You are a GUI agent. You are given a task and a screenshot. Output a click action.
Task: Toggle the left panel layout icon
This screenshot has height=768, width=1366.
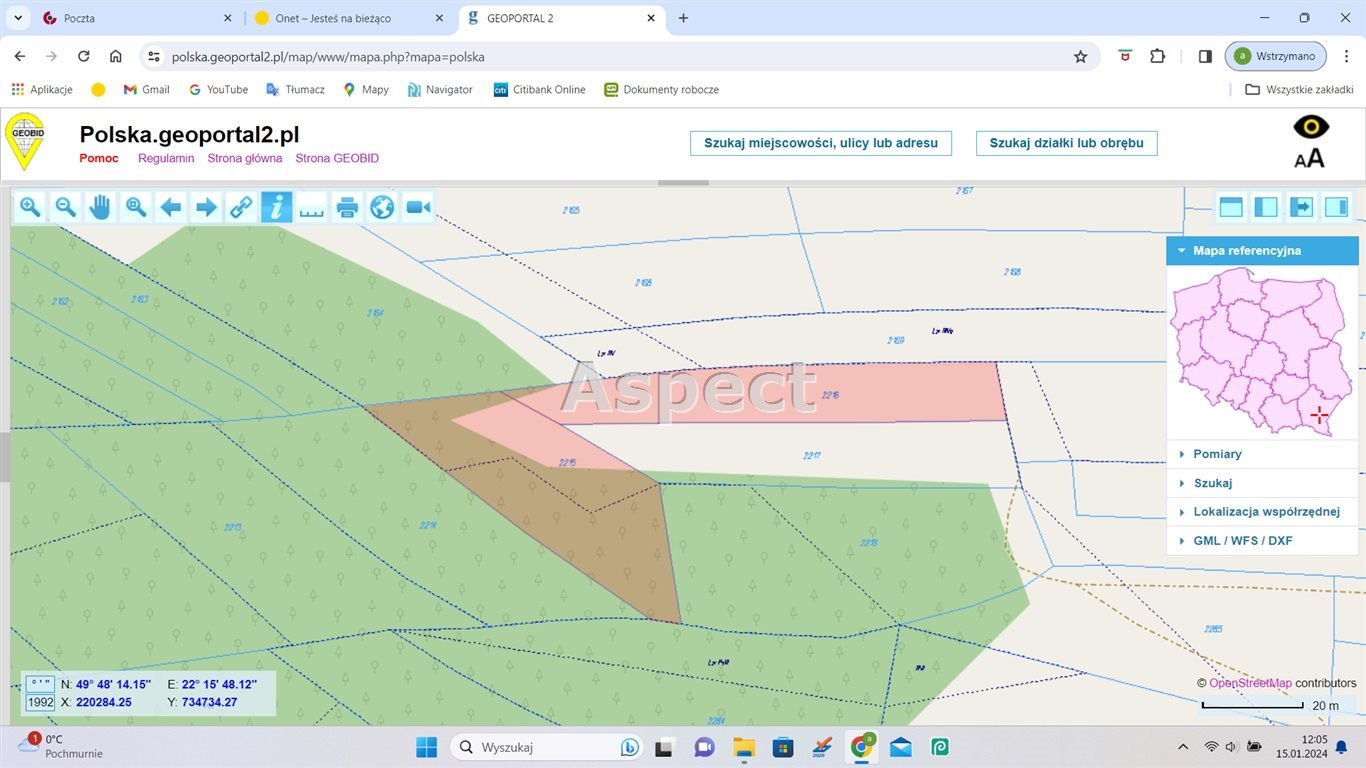(1265, 207)
